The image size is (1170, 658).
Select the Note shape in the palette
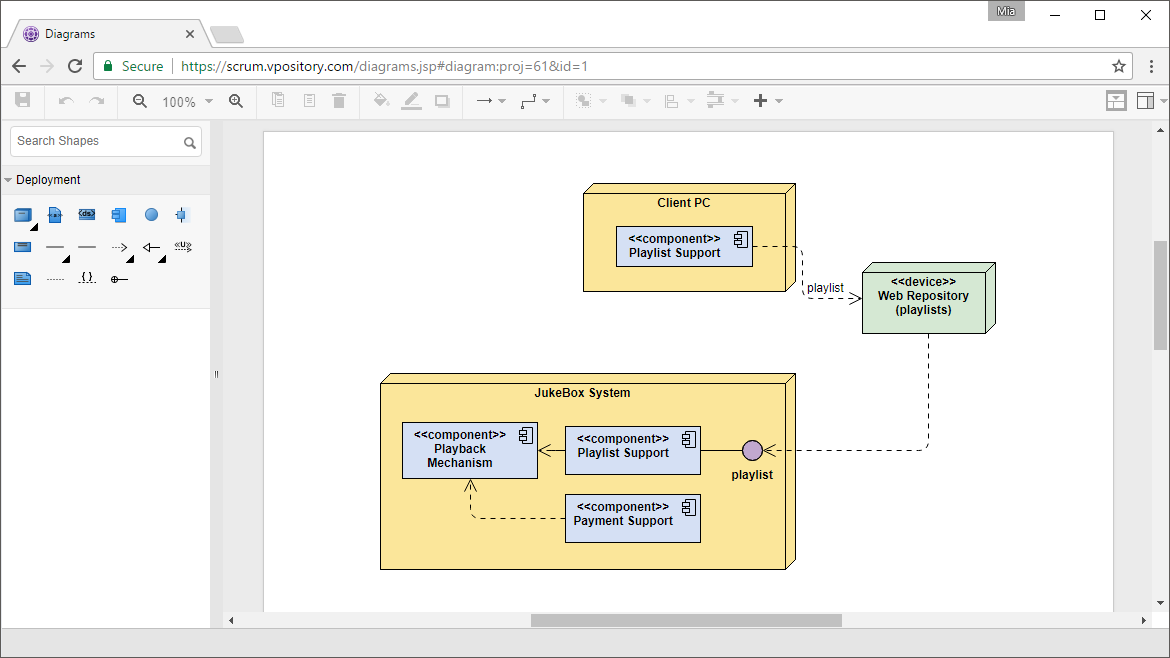22,279
